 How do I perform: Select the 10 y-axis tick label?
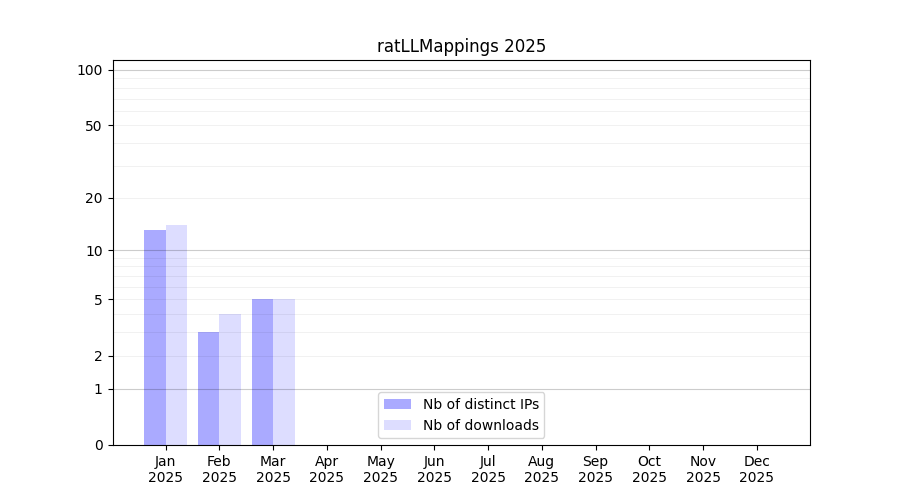94,251
